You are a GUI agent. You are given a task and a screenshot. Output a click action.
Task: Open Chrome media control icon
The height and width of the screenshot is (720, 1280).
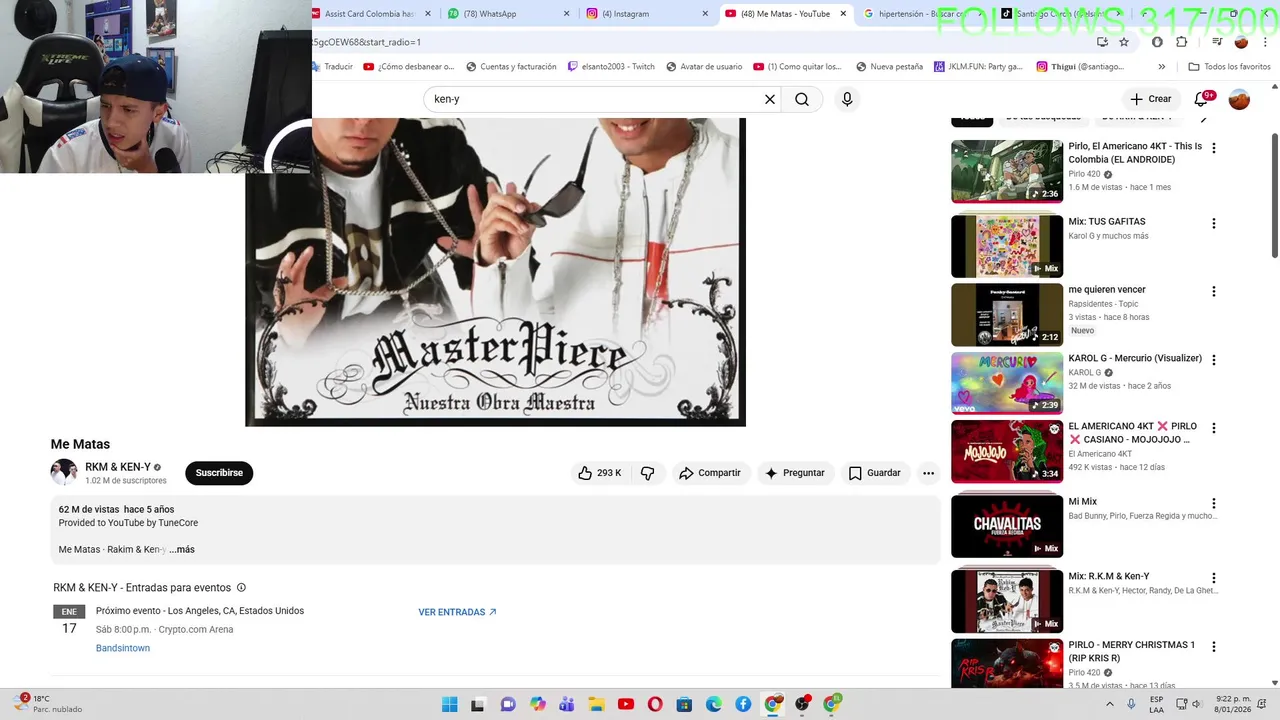[x=1217, y=42]
